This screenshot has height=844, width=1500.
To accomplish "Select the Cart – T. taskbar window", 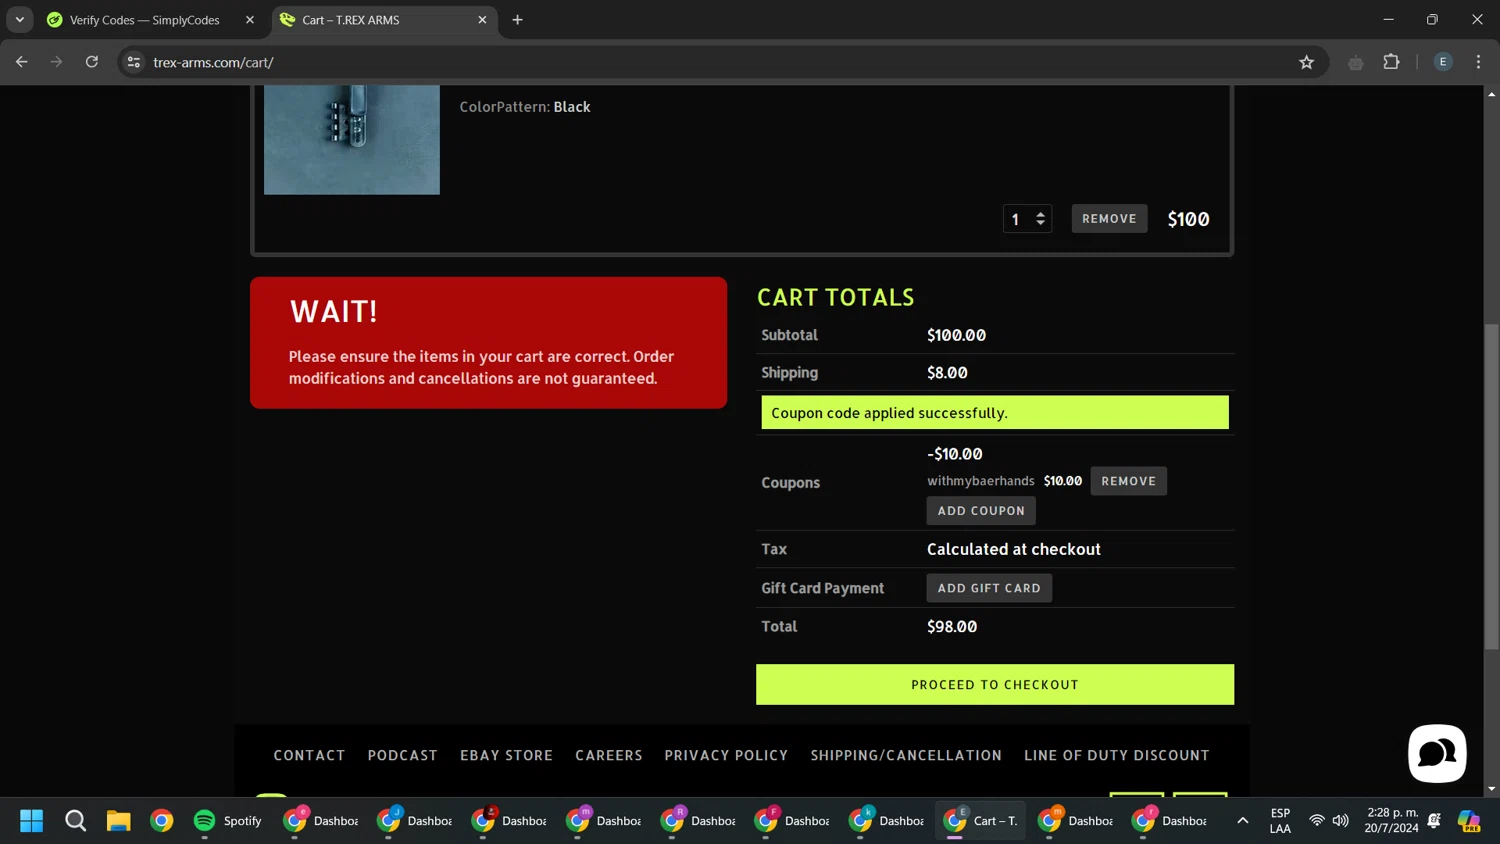I will (980, 821).
